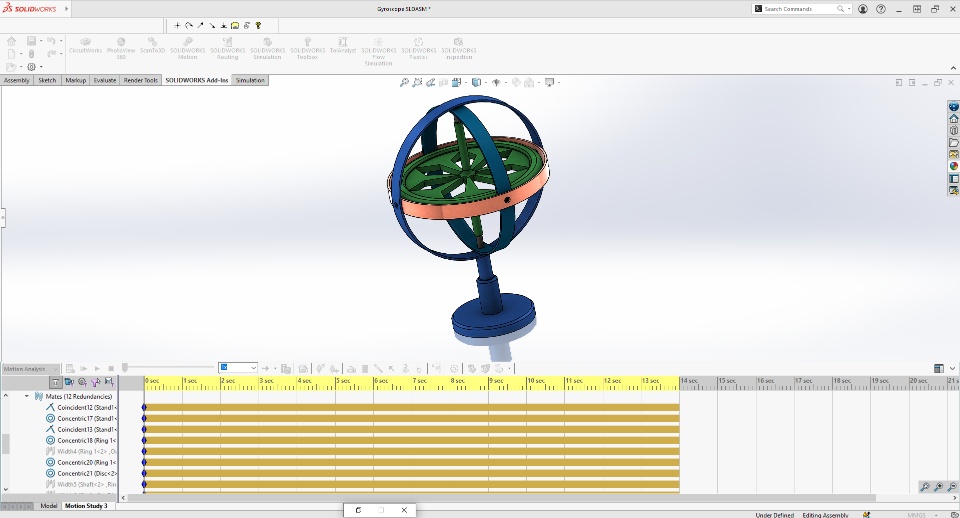Open the Appearances tab in task pane
The height and width of the screenshot is (518, 960).
tap(953, 166)
